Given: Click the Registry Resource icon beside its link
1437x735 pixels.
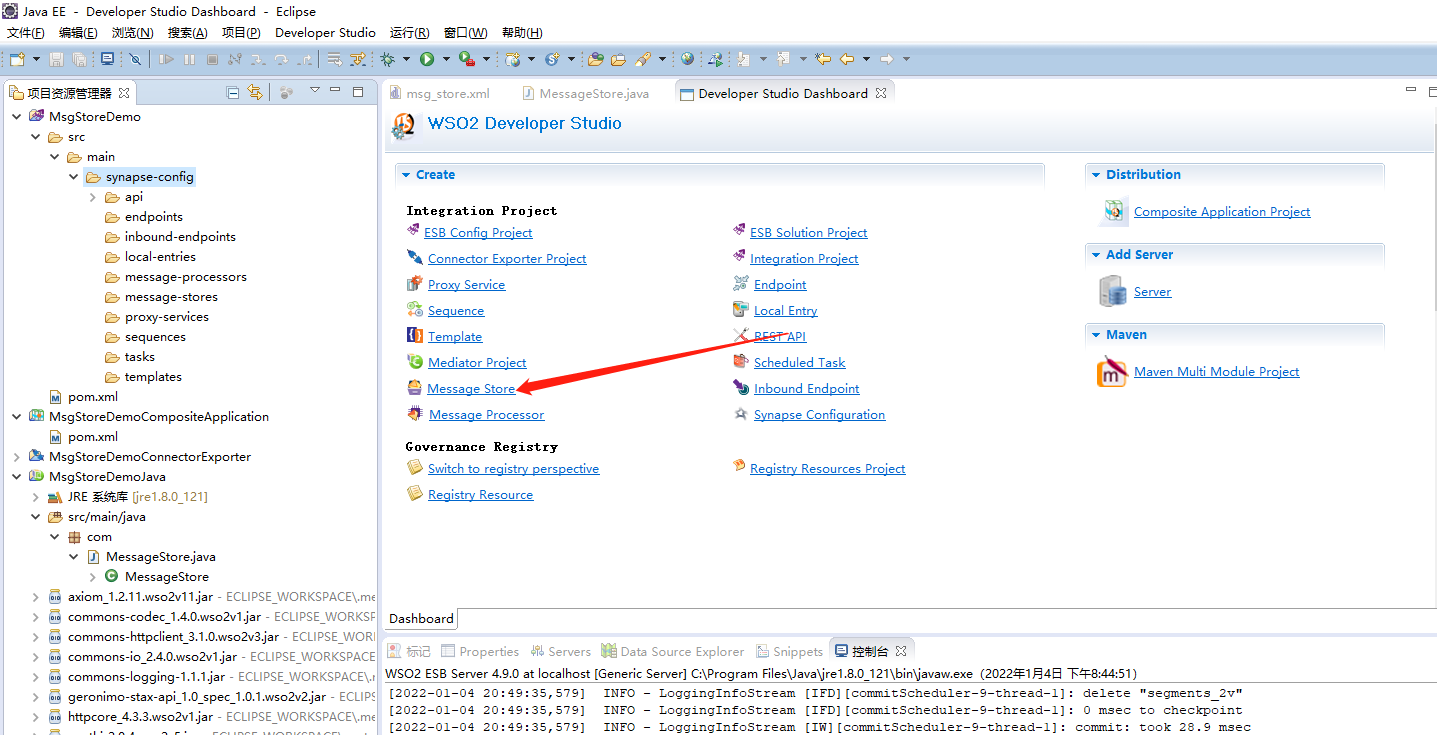Looking at the screenshot, I should pos(415,494).
